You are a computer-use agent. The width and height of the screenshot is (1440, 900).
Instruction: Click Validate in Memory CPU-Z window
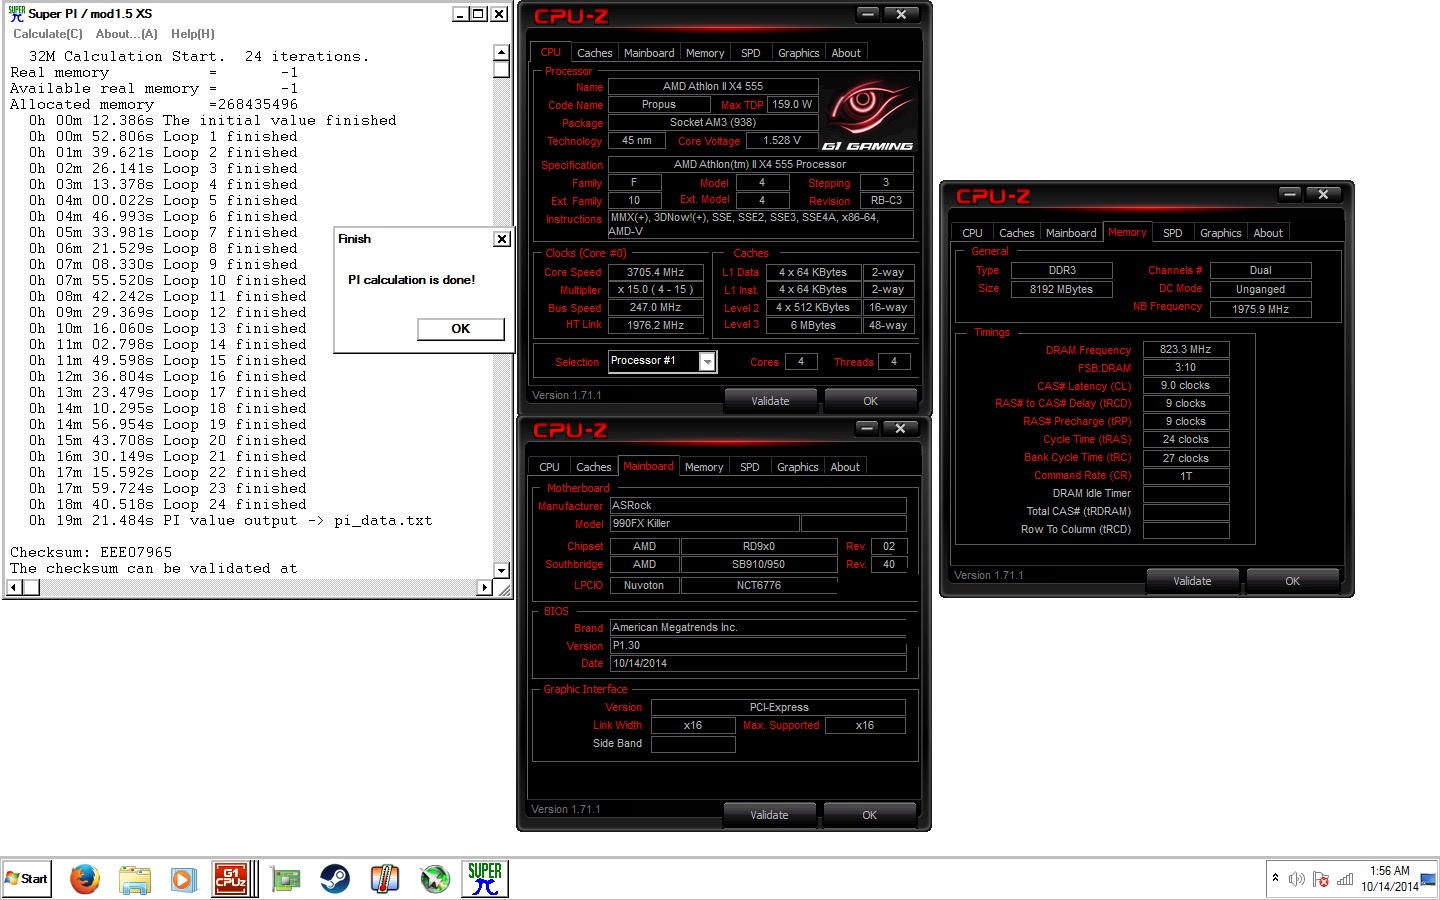coord(1192,581)
